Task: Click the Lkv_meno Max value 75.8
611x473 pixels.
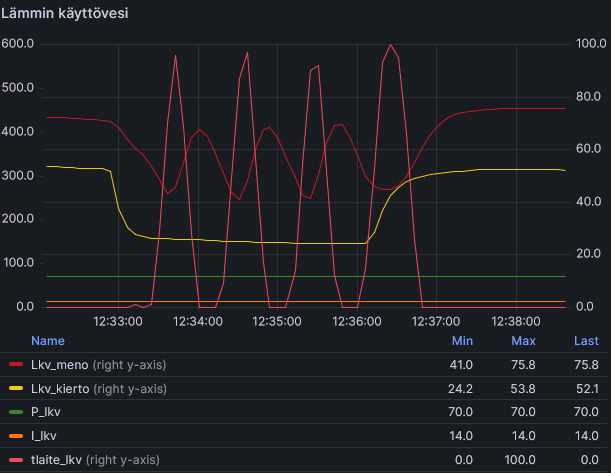Action: tap(523, 365)
